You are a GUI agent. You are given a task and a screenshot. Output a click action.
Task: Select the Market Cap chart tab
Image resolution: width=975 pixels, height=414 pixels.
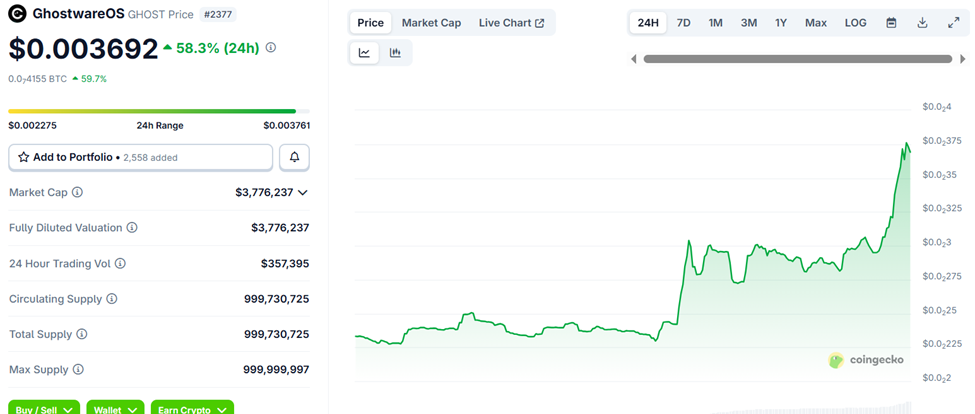[431, 23]
